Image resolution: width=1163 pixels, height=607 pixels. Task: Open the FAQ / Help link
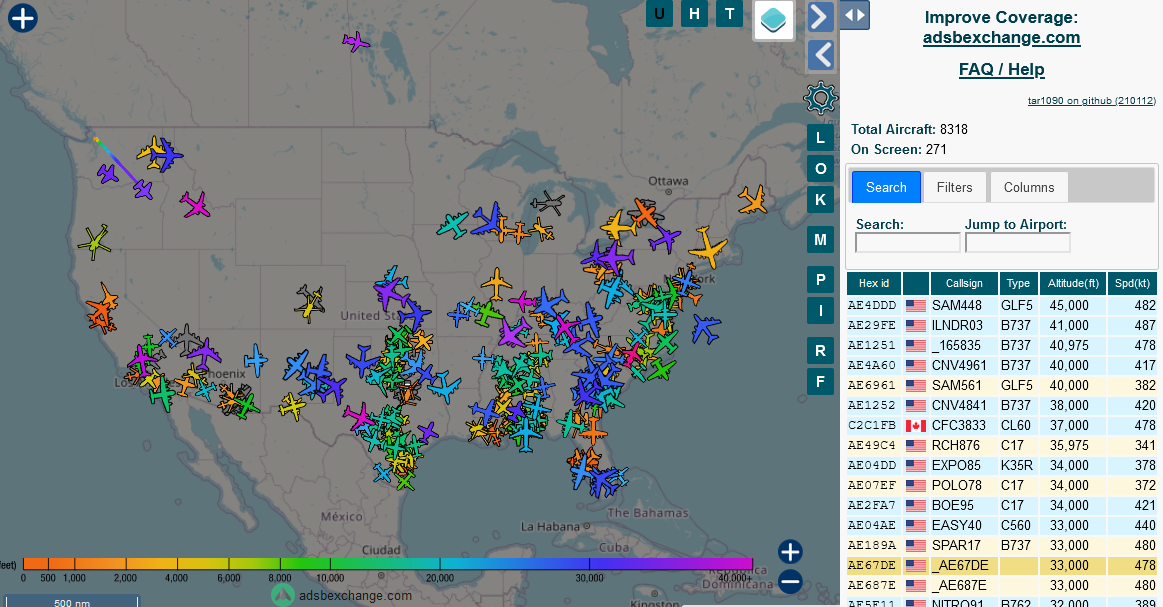pyautogui.click(x=1001, y=70)
